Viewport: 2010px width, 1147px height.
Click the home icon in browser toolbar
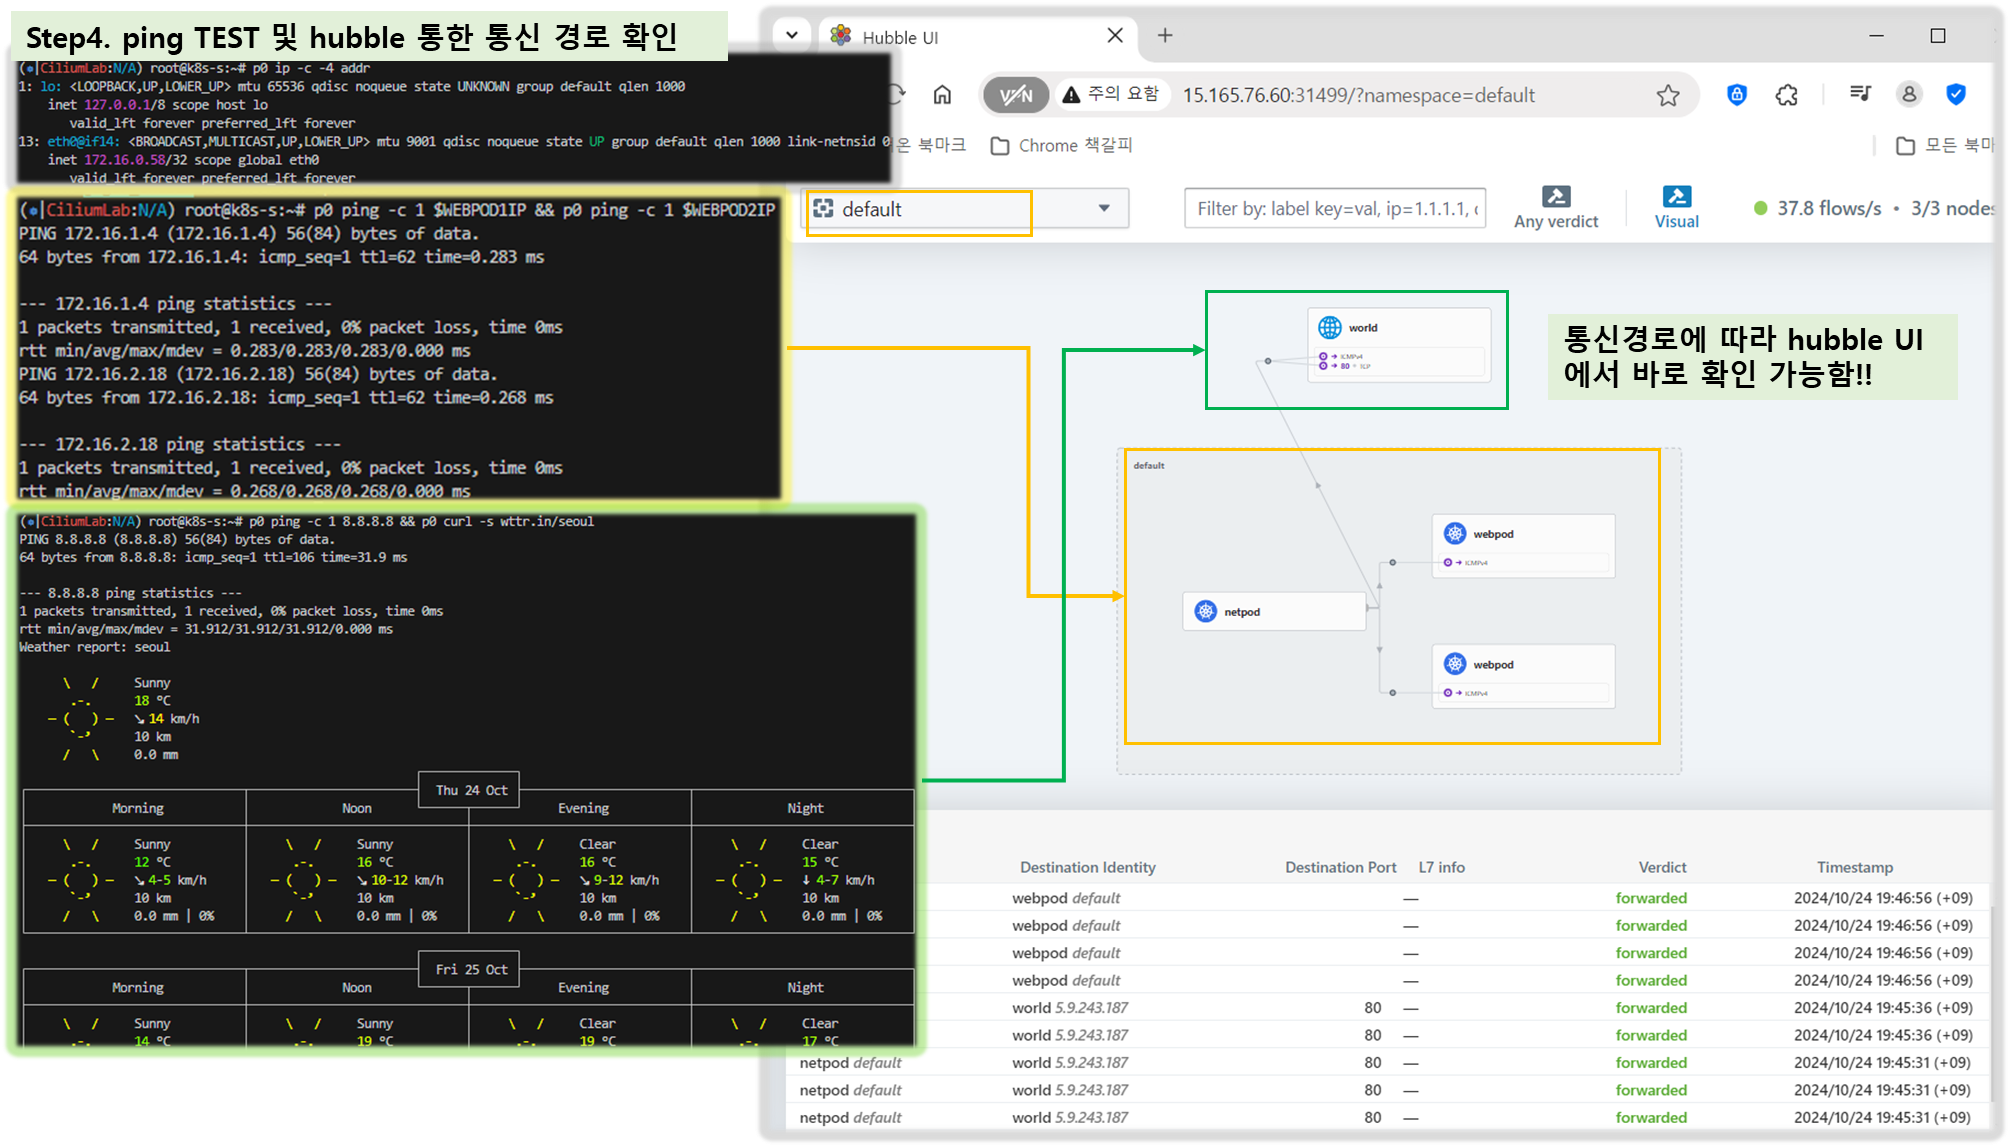point(942,95)
